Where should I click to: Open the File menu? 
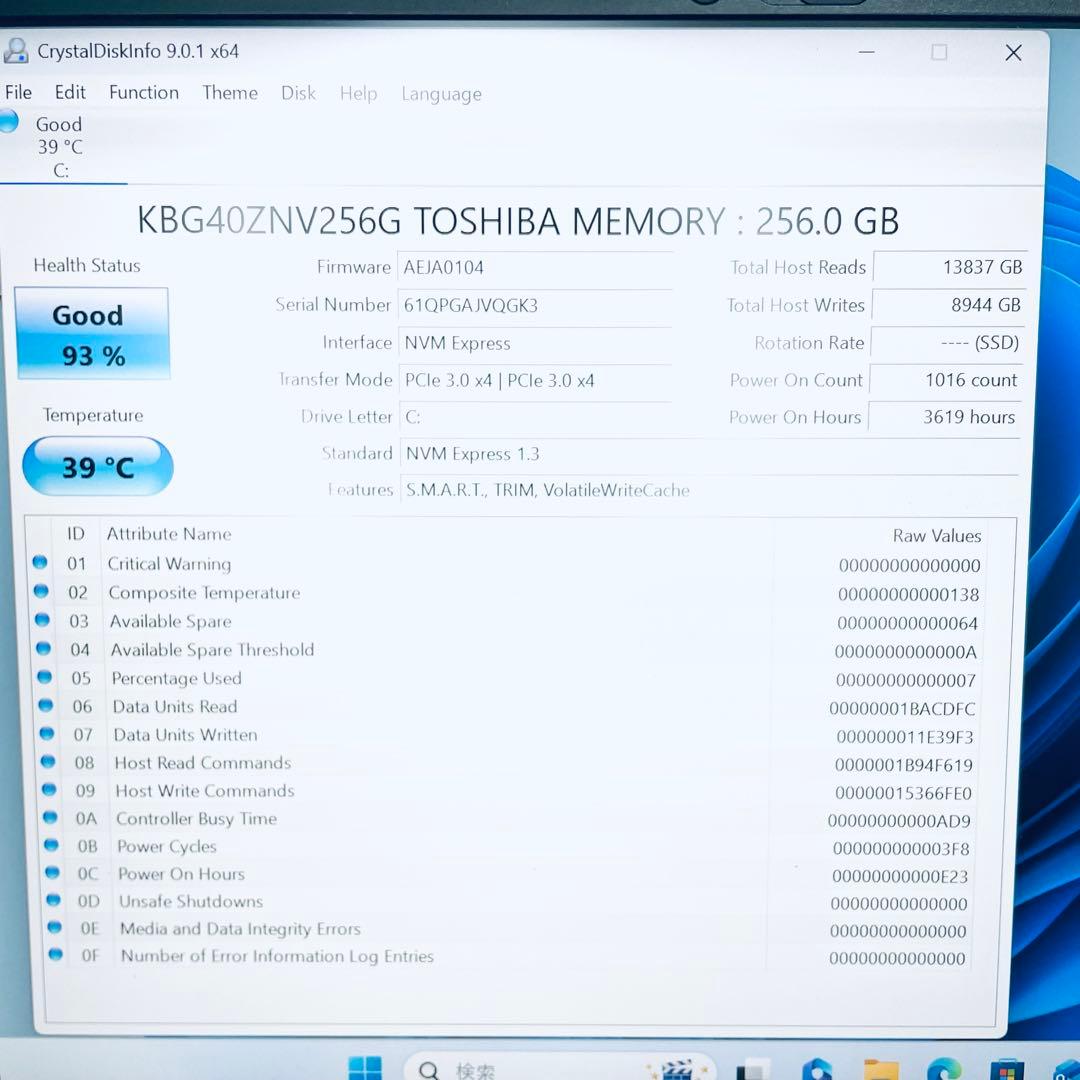[x=18, y=91]
